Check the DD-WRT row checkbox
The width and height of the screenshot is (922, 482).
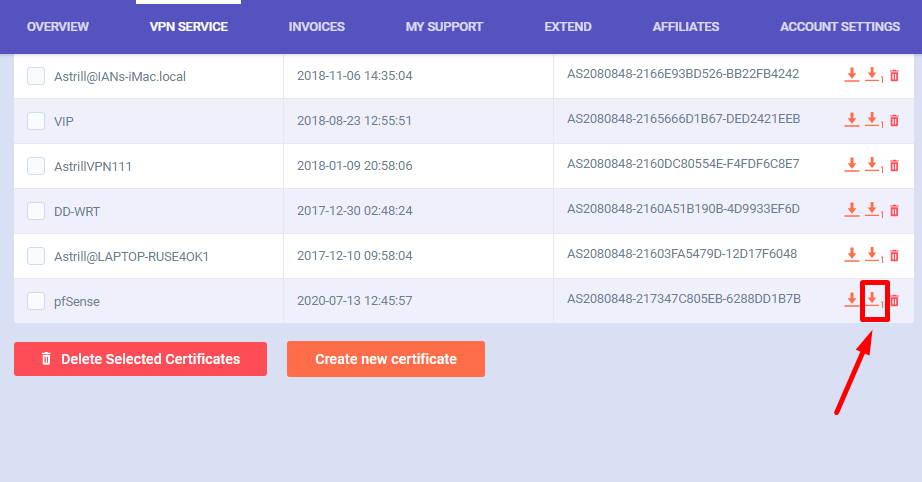click(36, 211)
